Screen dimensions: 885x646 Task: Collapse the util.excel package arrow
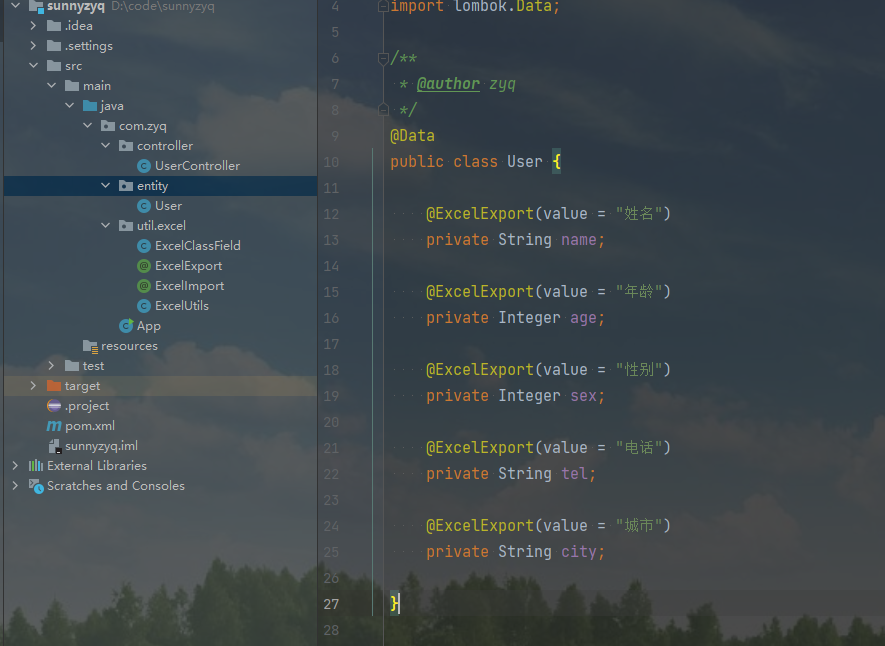106,226
